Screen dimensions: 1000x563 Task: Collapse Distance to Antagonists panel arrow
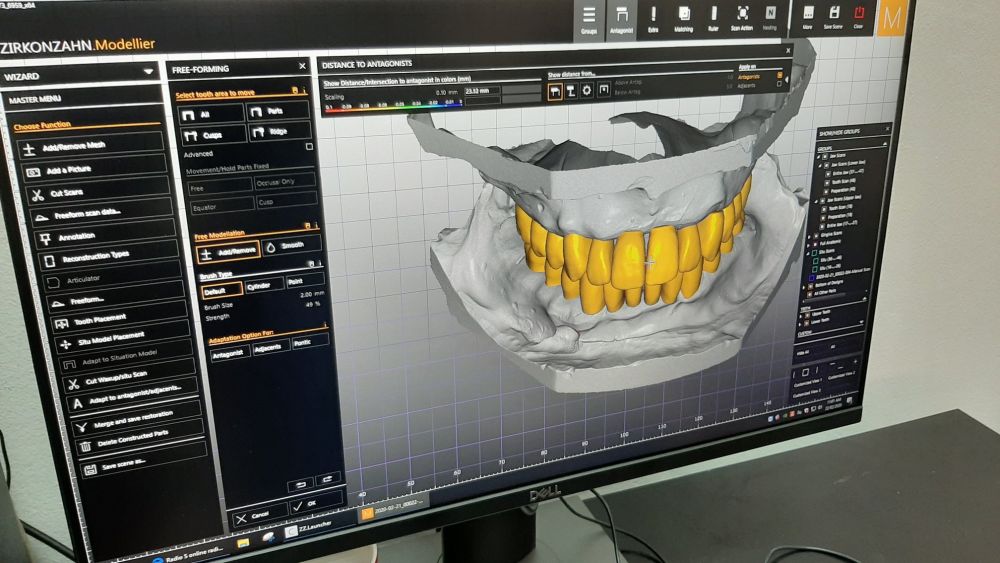tap(786, 79)
